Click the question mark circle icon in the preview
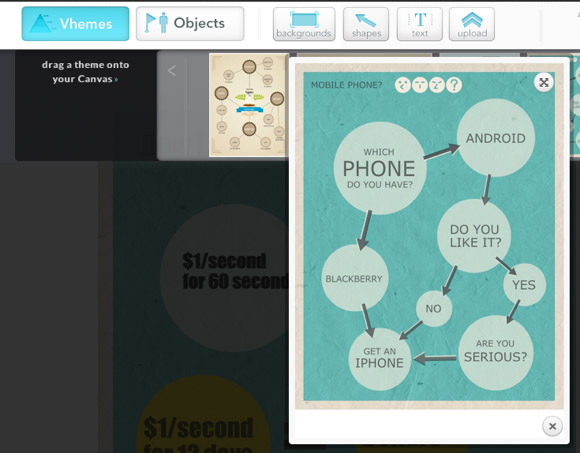Viewport: 580px width, 453px height. [x=454, y=85]
